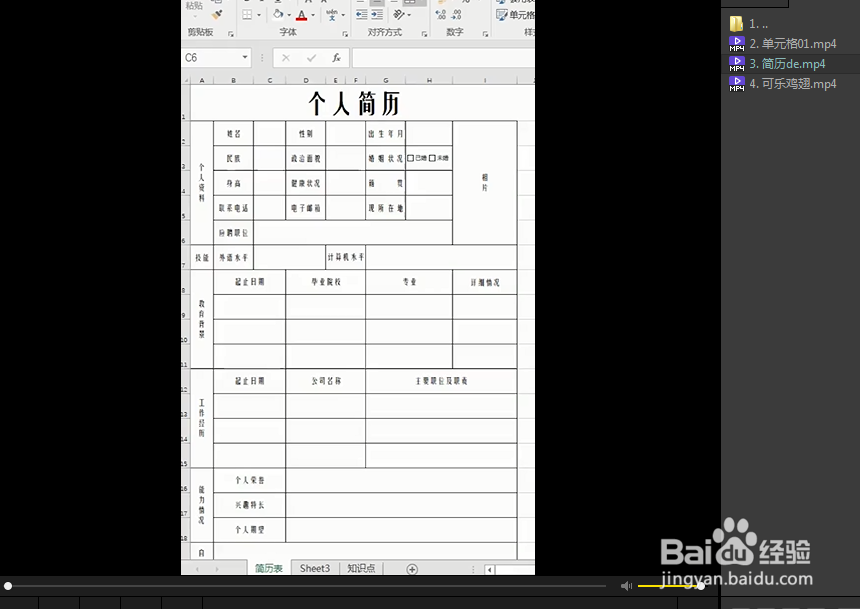Image resolution: width=860 pixels, height=609 pixels.
Task: Click the formula bar confirm checkmark
Action: (x=312, y=58)
